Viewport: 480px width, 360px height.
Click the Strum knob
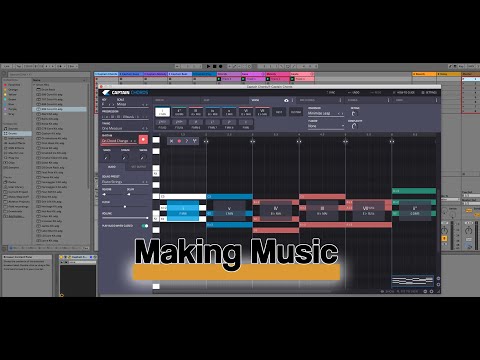pyautogui.click(x=125, y=157)
